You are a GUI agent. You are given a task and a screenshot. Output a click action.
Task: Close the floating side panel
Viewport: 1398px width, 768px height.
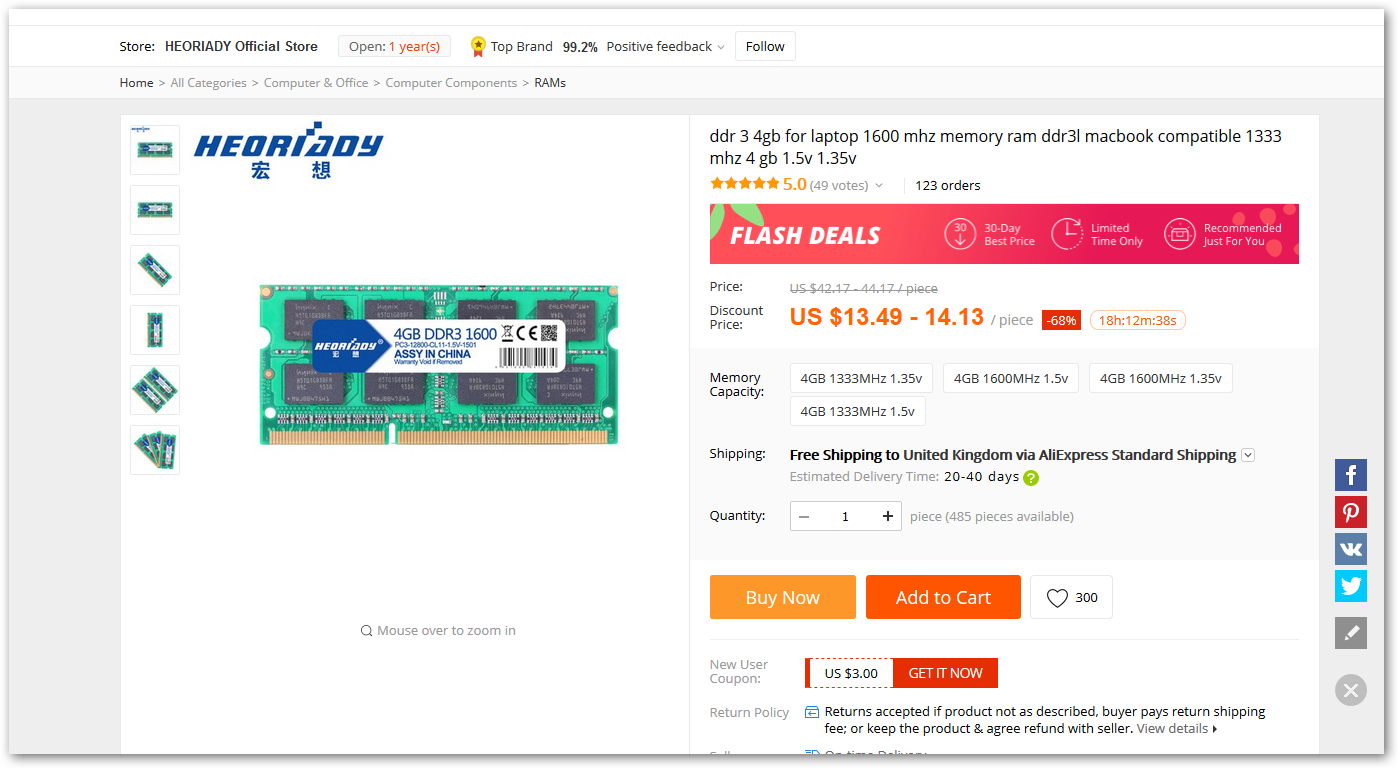[x=1350, y=690]
